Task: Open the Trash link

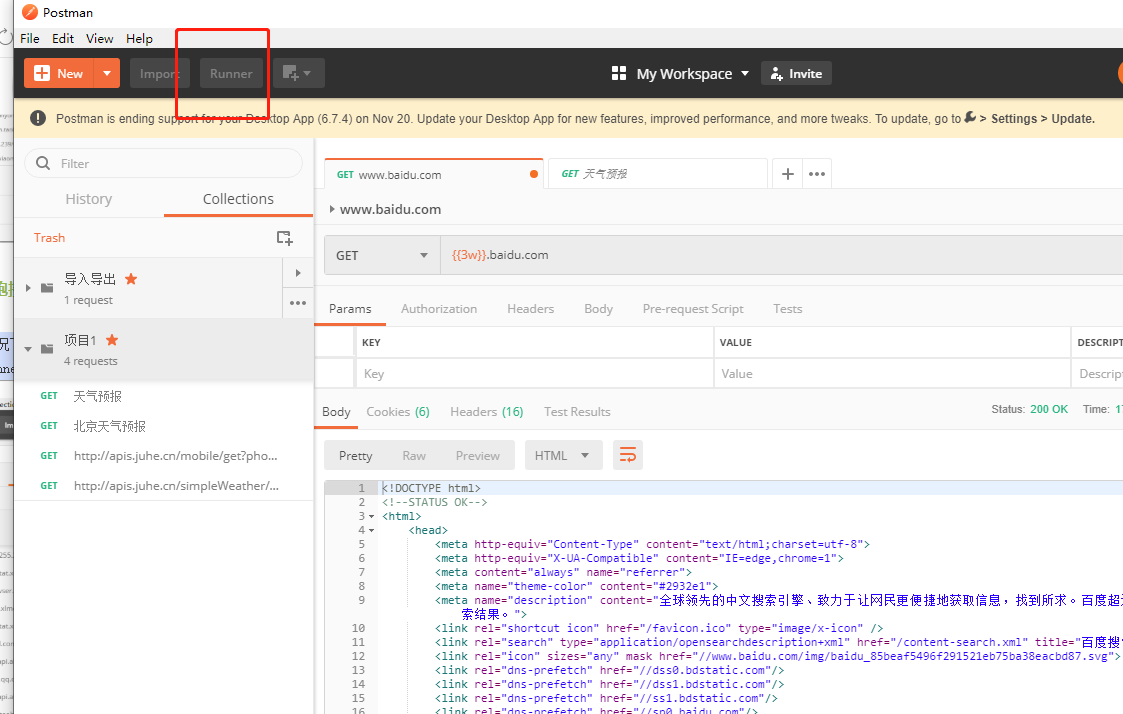Action: pos(49,238)
